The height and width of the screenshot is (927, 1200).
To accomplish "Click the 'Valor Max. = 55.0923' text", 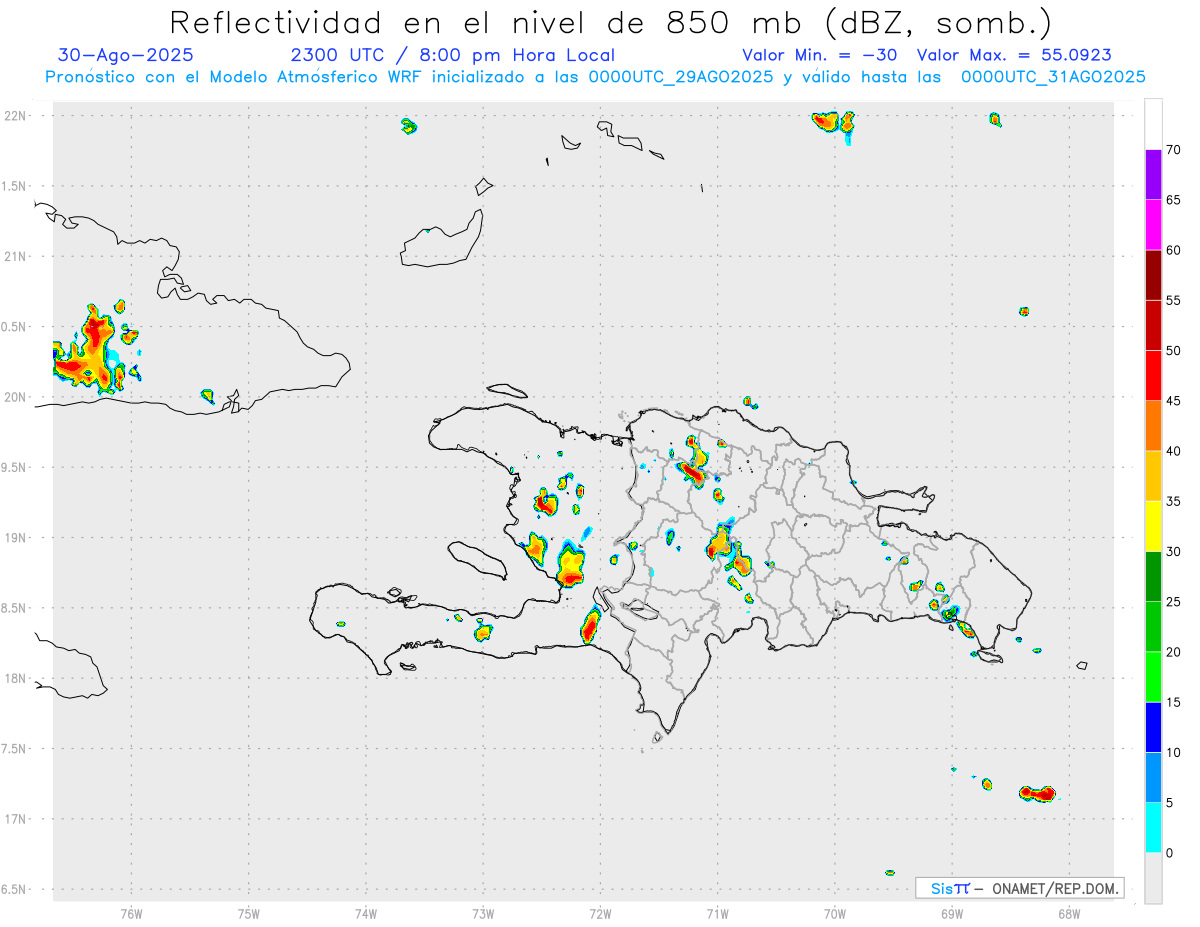I will coord(1014,55).
